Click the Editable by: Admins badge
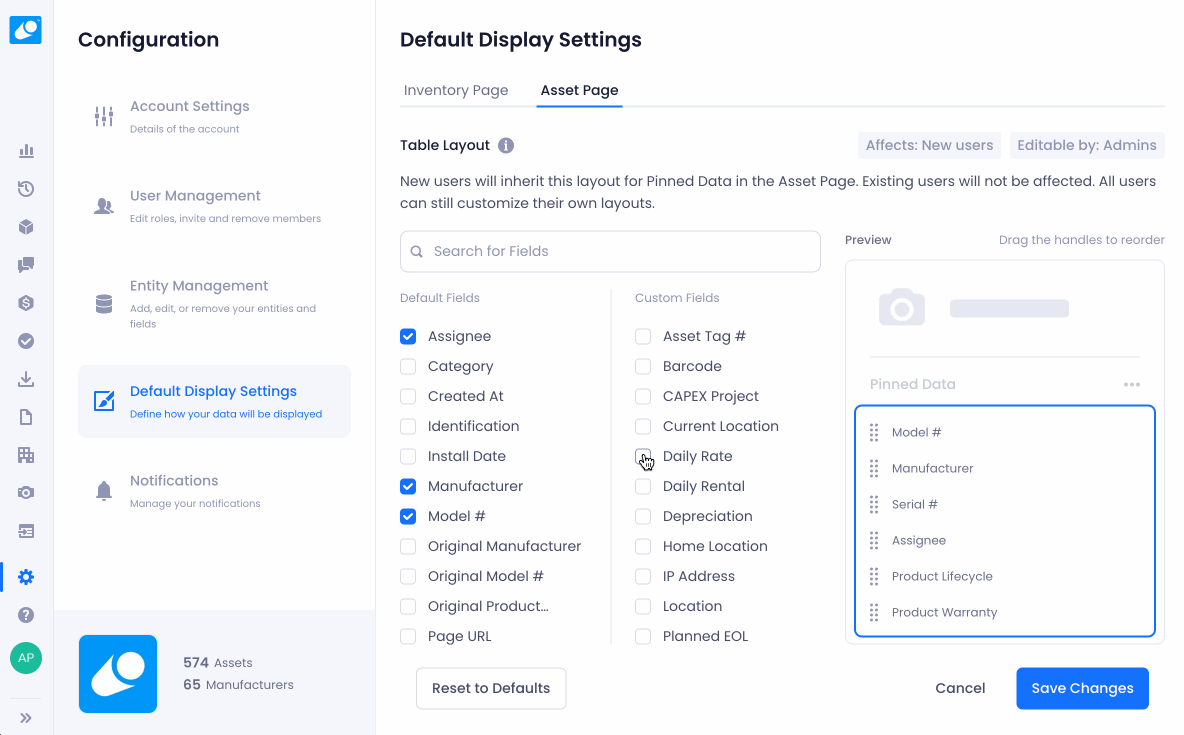The width and height of the screenshot is (1184, 735). click(x=1087, y=145)
